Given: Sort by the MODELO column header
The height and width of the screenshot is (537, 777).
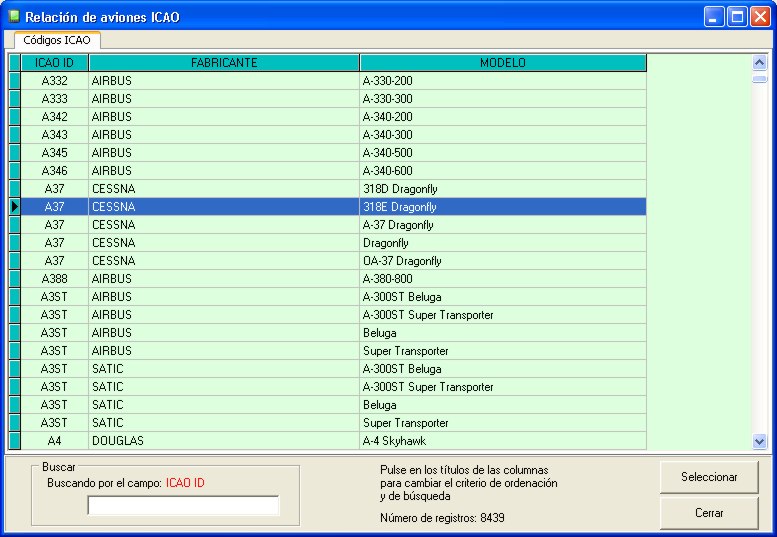Looking at the screenshot, I should tap(503, 63).
